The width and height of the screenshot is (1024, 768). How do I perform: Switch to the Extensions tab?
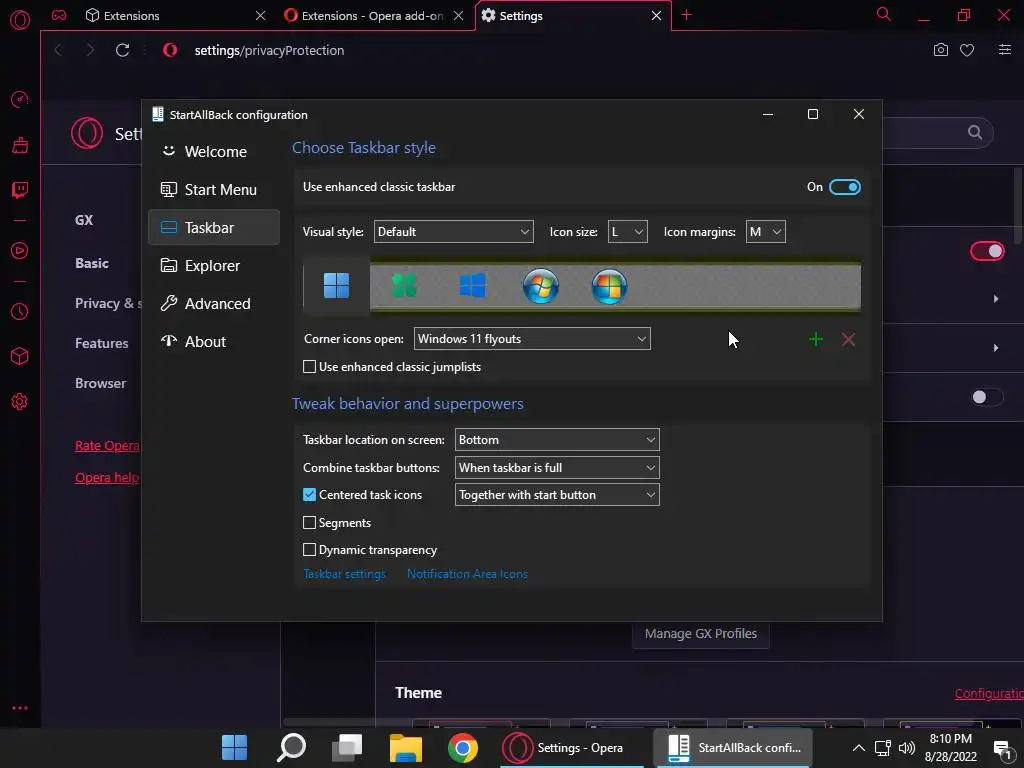167,16
